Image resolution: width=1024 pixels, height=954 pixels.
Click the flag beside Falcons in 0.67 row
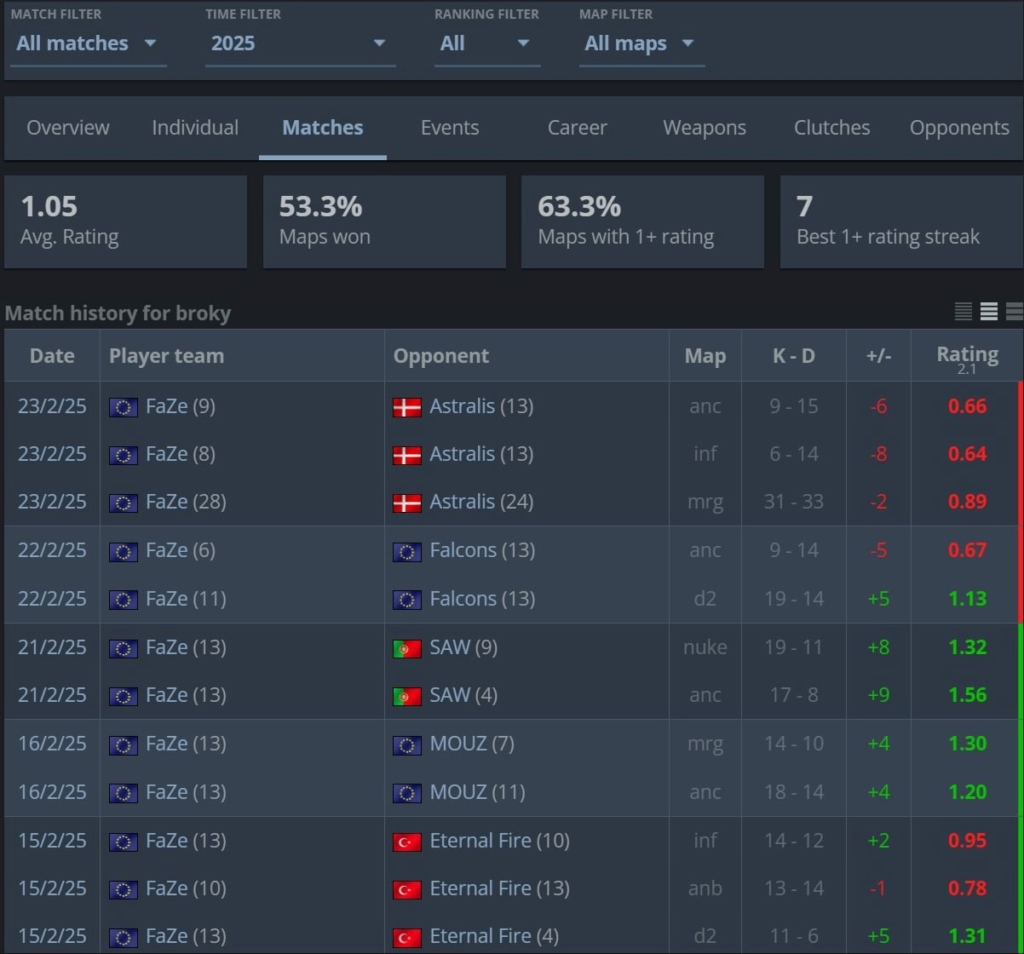[407, 552]
